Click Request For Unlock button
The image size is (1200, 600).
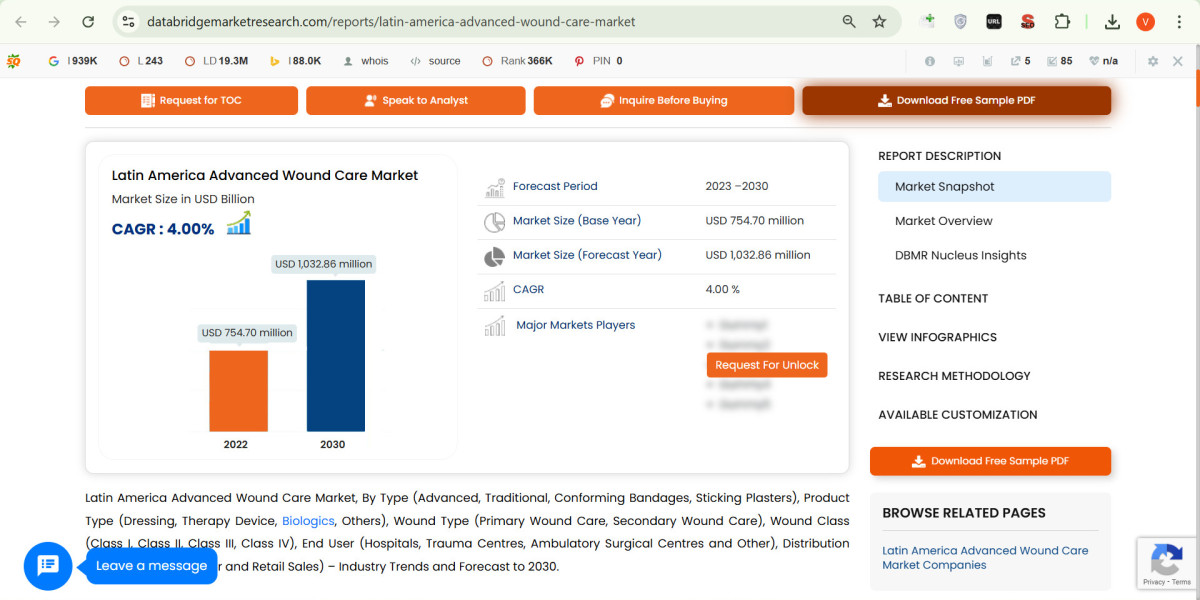767,365
